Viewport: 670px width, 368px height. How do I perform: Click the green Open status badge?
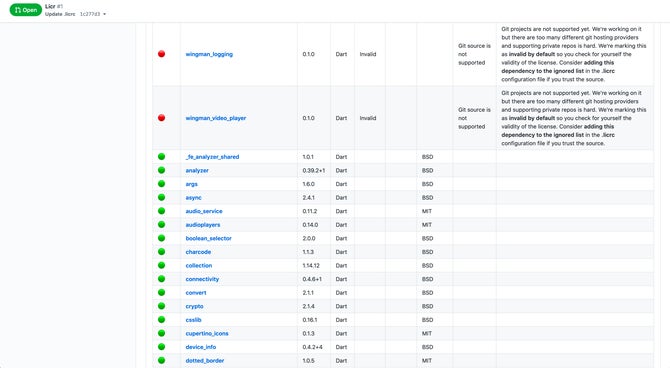click(x=26, y=10)
